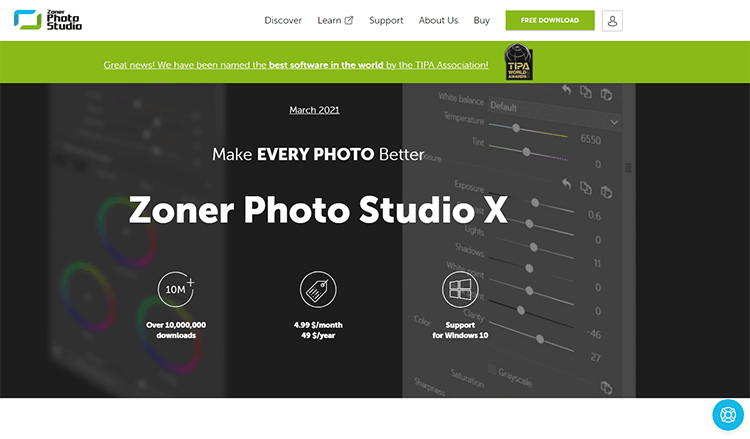Click the March 2021 link
750x439 pixels.
(315, 109)
